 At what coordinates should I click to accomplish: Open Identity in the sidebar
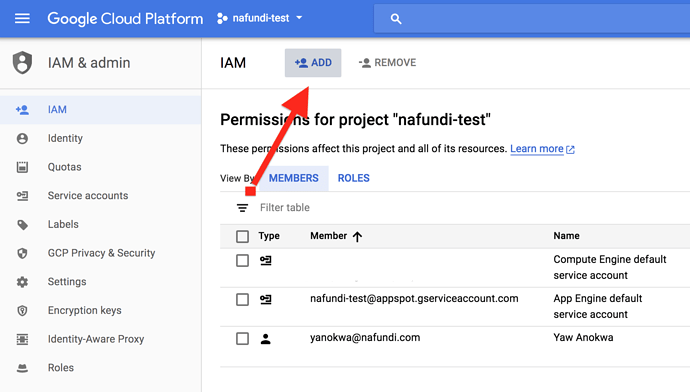100,139
